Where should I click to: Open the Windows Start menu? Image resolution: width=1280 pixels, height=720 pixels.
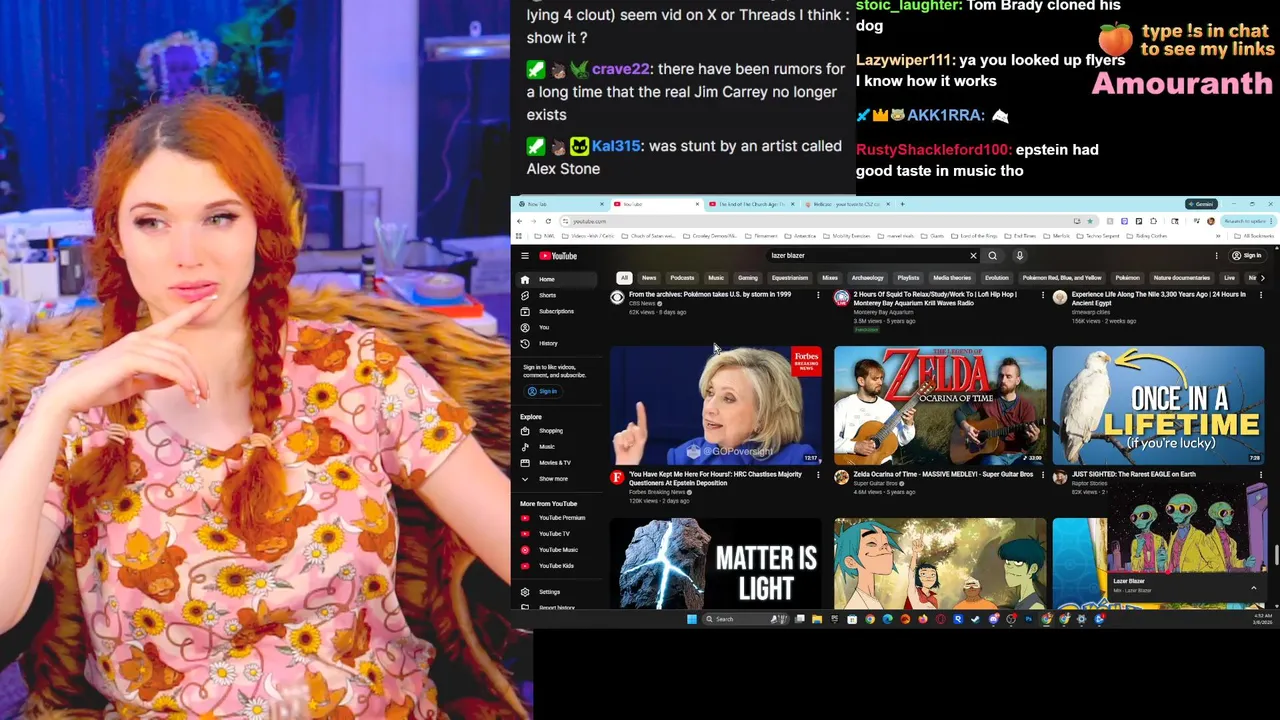point(691,619)
